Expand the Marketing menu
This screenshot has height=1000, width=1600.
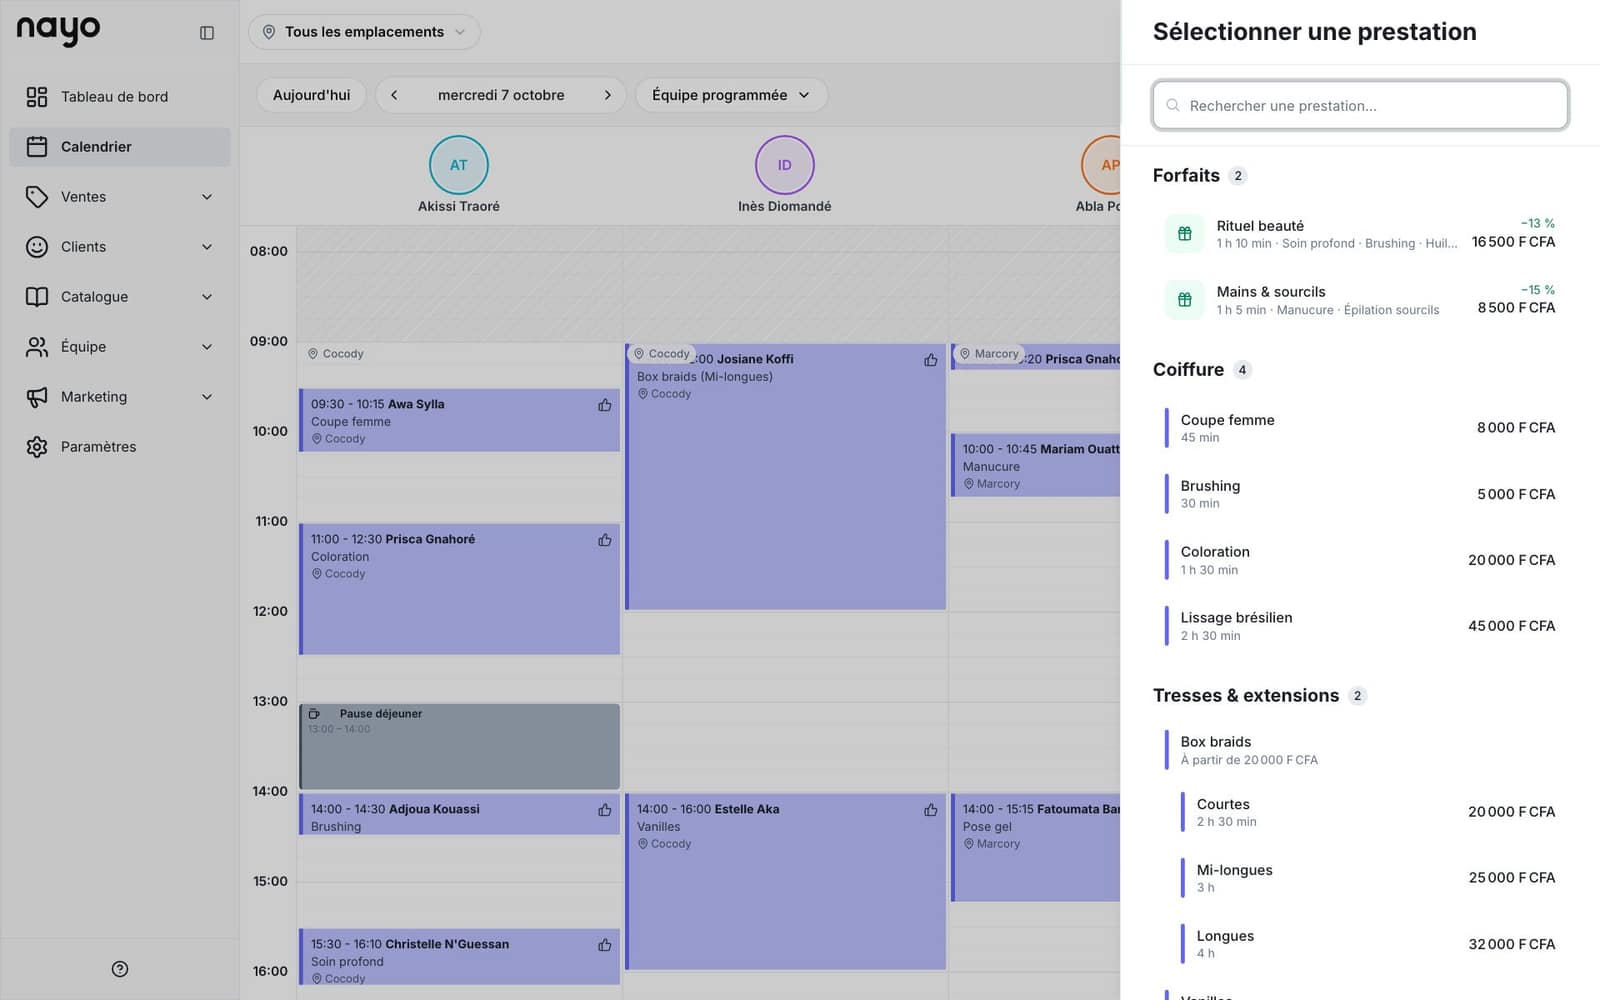pyautogui.click(x=120, y=397)
